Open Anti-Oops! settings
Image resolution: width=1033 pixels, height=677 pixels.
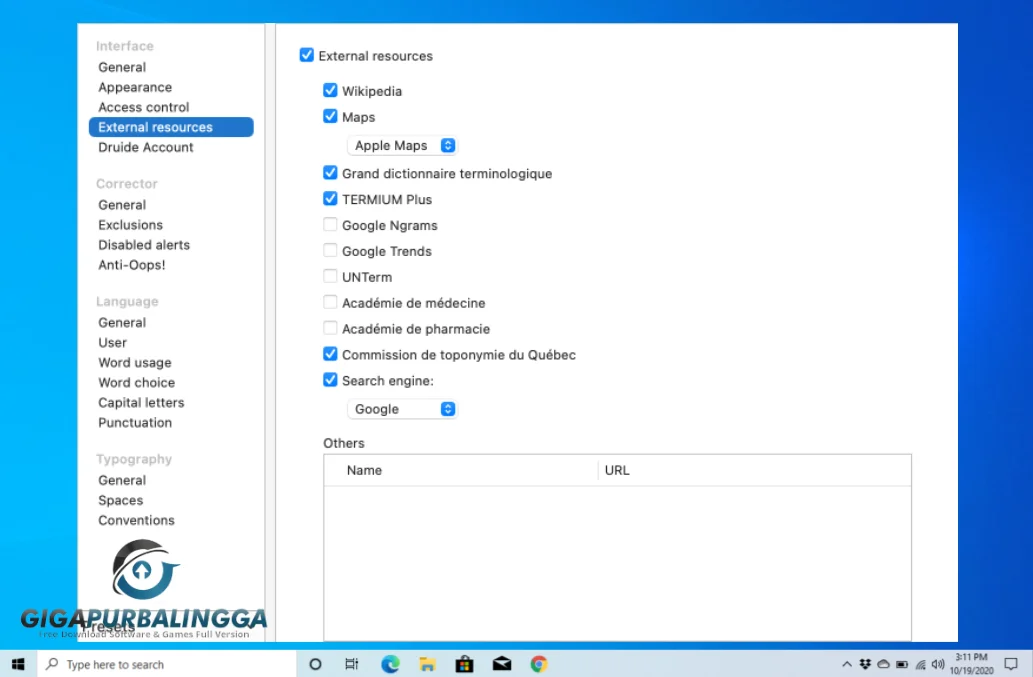point(132,265)
